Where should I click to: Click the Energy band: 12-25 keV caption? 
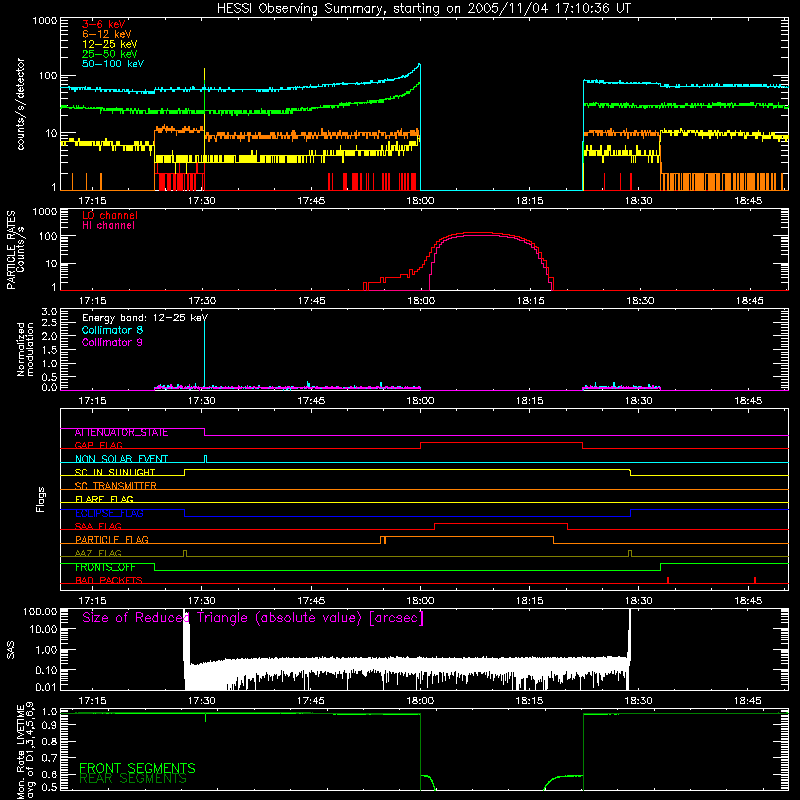(x=145, y=318)
